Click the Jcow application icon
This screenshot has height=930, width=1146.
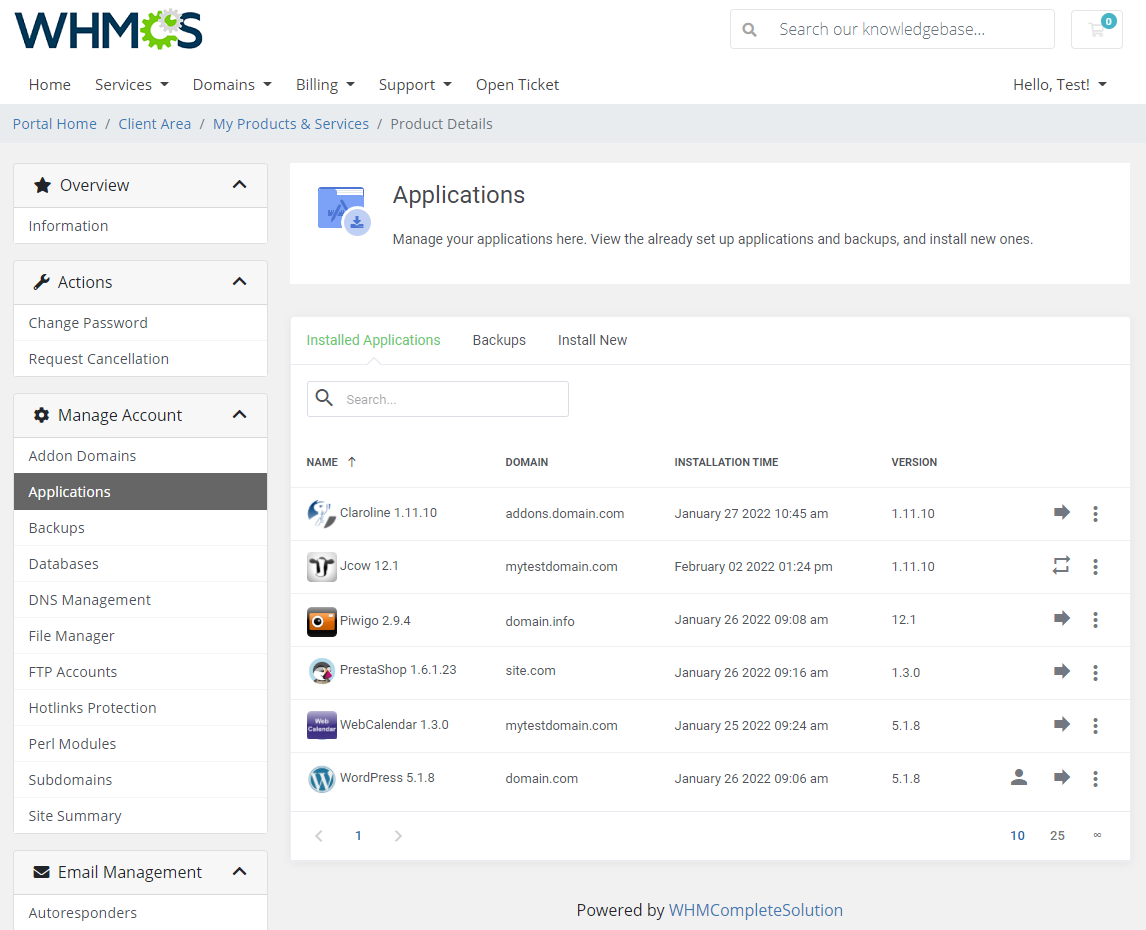[x=322, y=567]
